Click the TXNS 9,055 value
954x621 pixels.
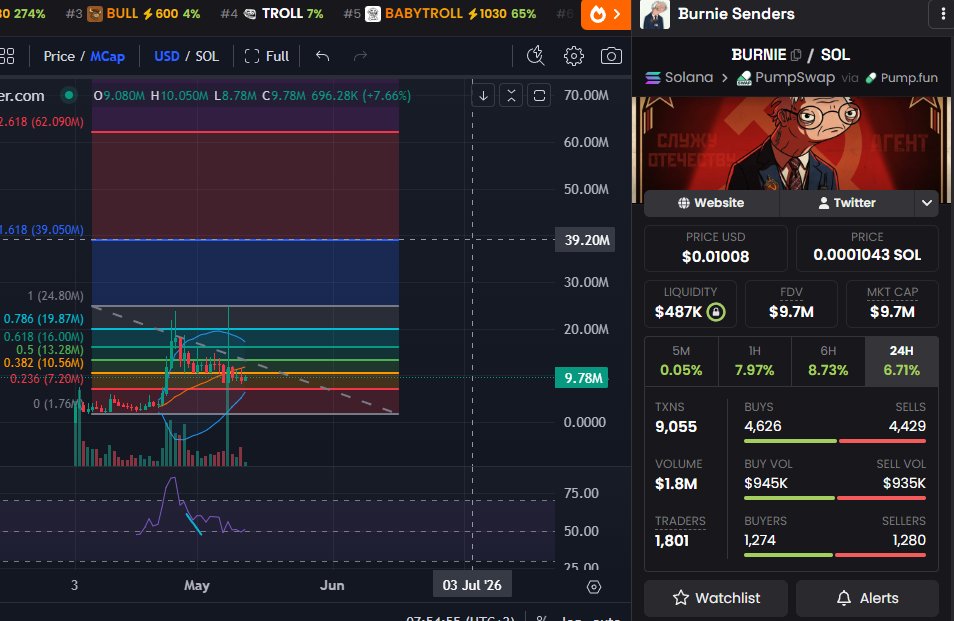coord(676,427)
